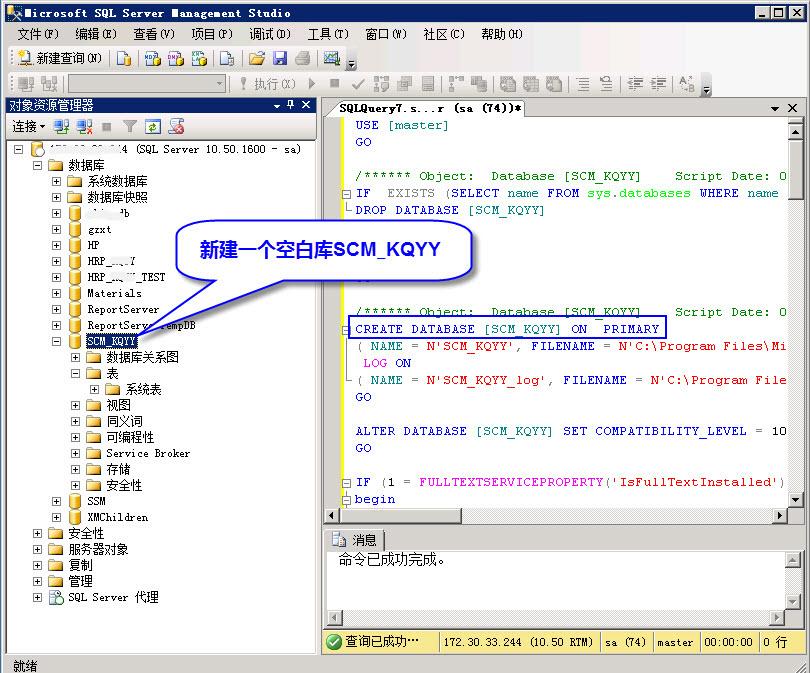The image size is (810, 673).
Task: Click the Activity Monitor icon
Action: tap(331, 58)
